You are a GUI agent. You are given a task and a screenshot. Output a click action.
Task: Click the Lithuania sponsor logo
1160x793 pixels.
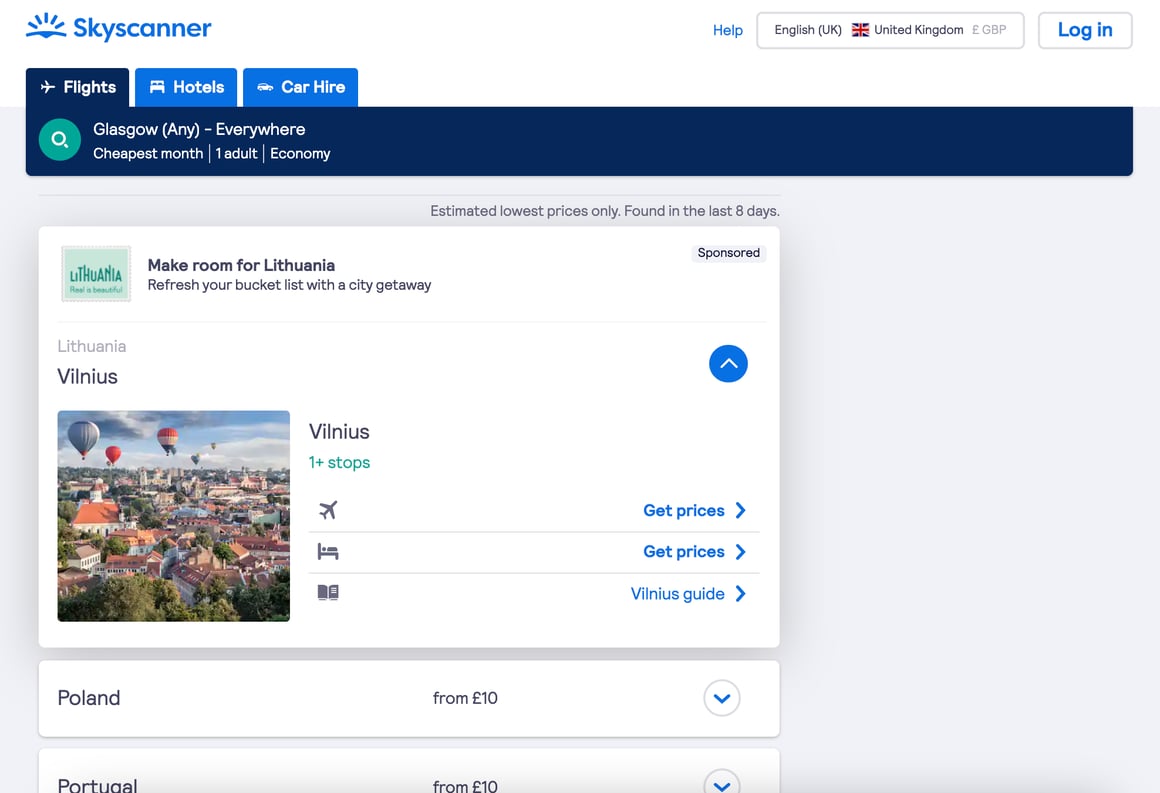[x=96, y=274]
